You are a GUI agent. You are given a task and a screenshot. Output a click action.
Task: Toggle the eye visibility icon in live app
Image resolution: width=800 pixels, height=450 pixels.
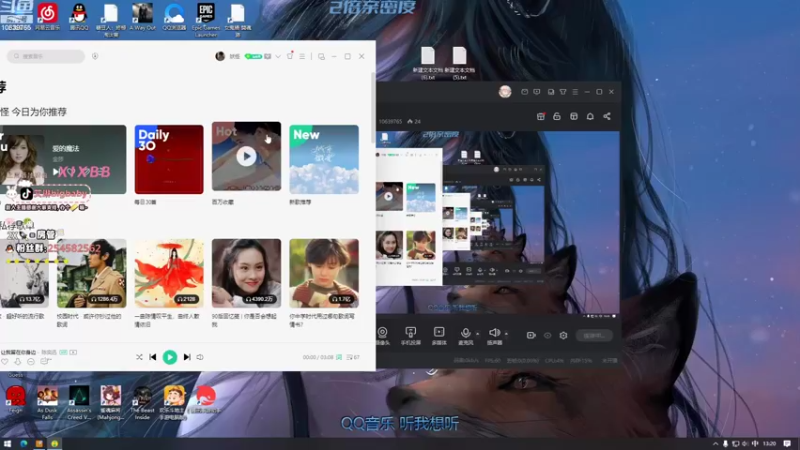click(x=547, y=335)
